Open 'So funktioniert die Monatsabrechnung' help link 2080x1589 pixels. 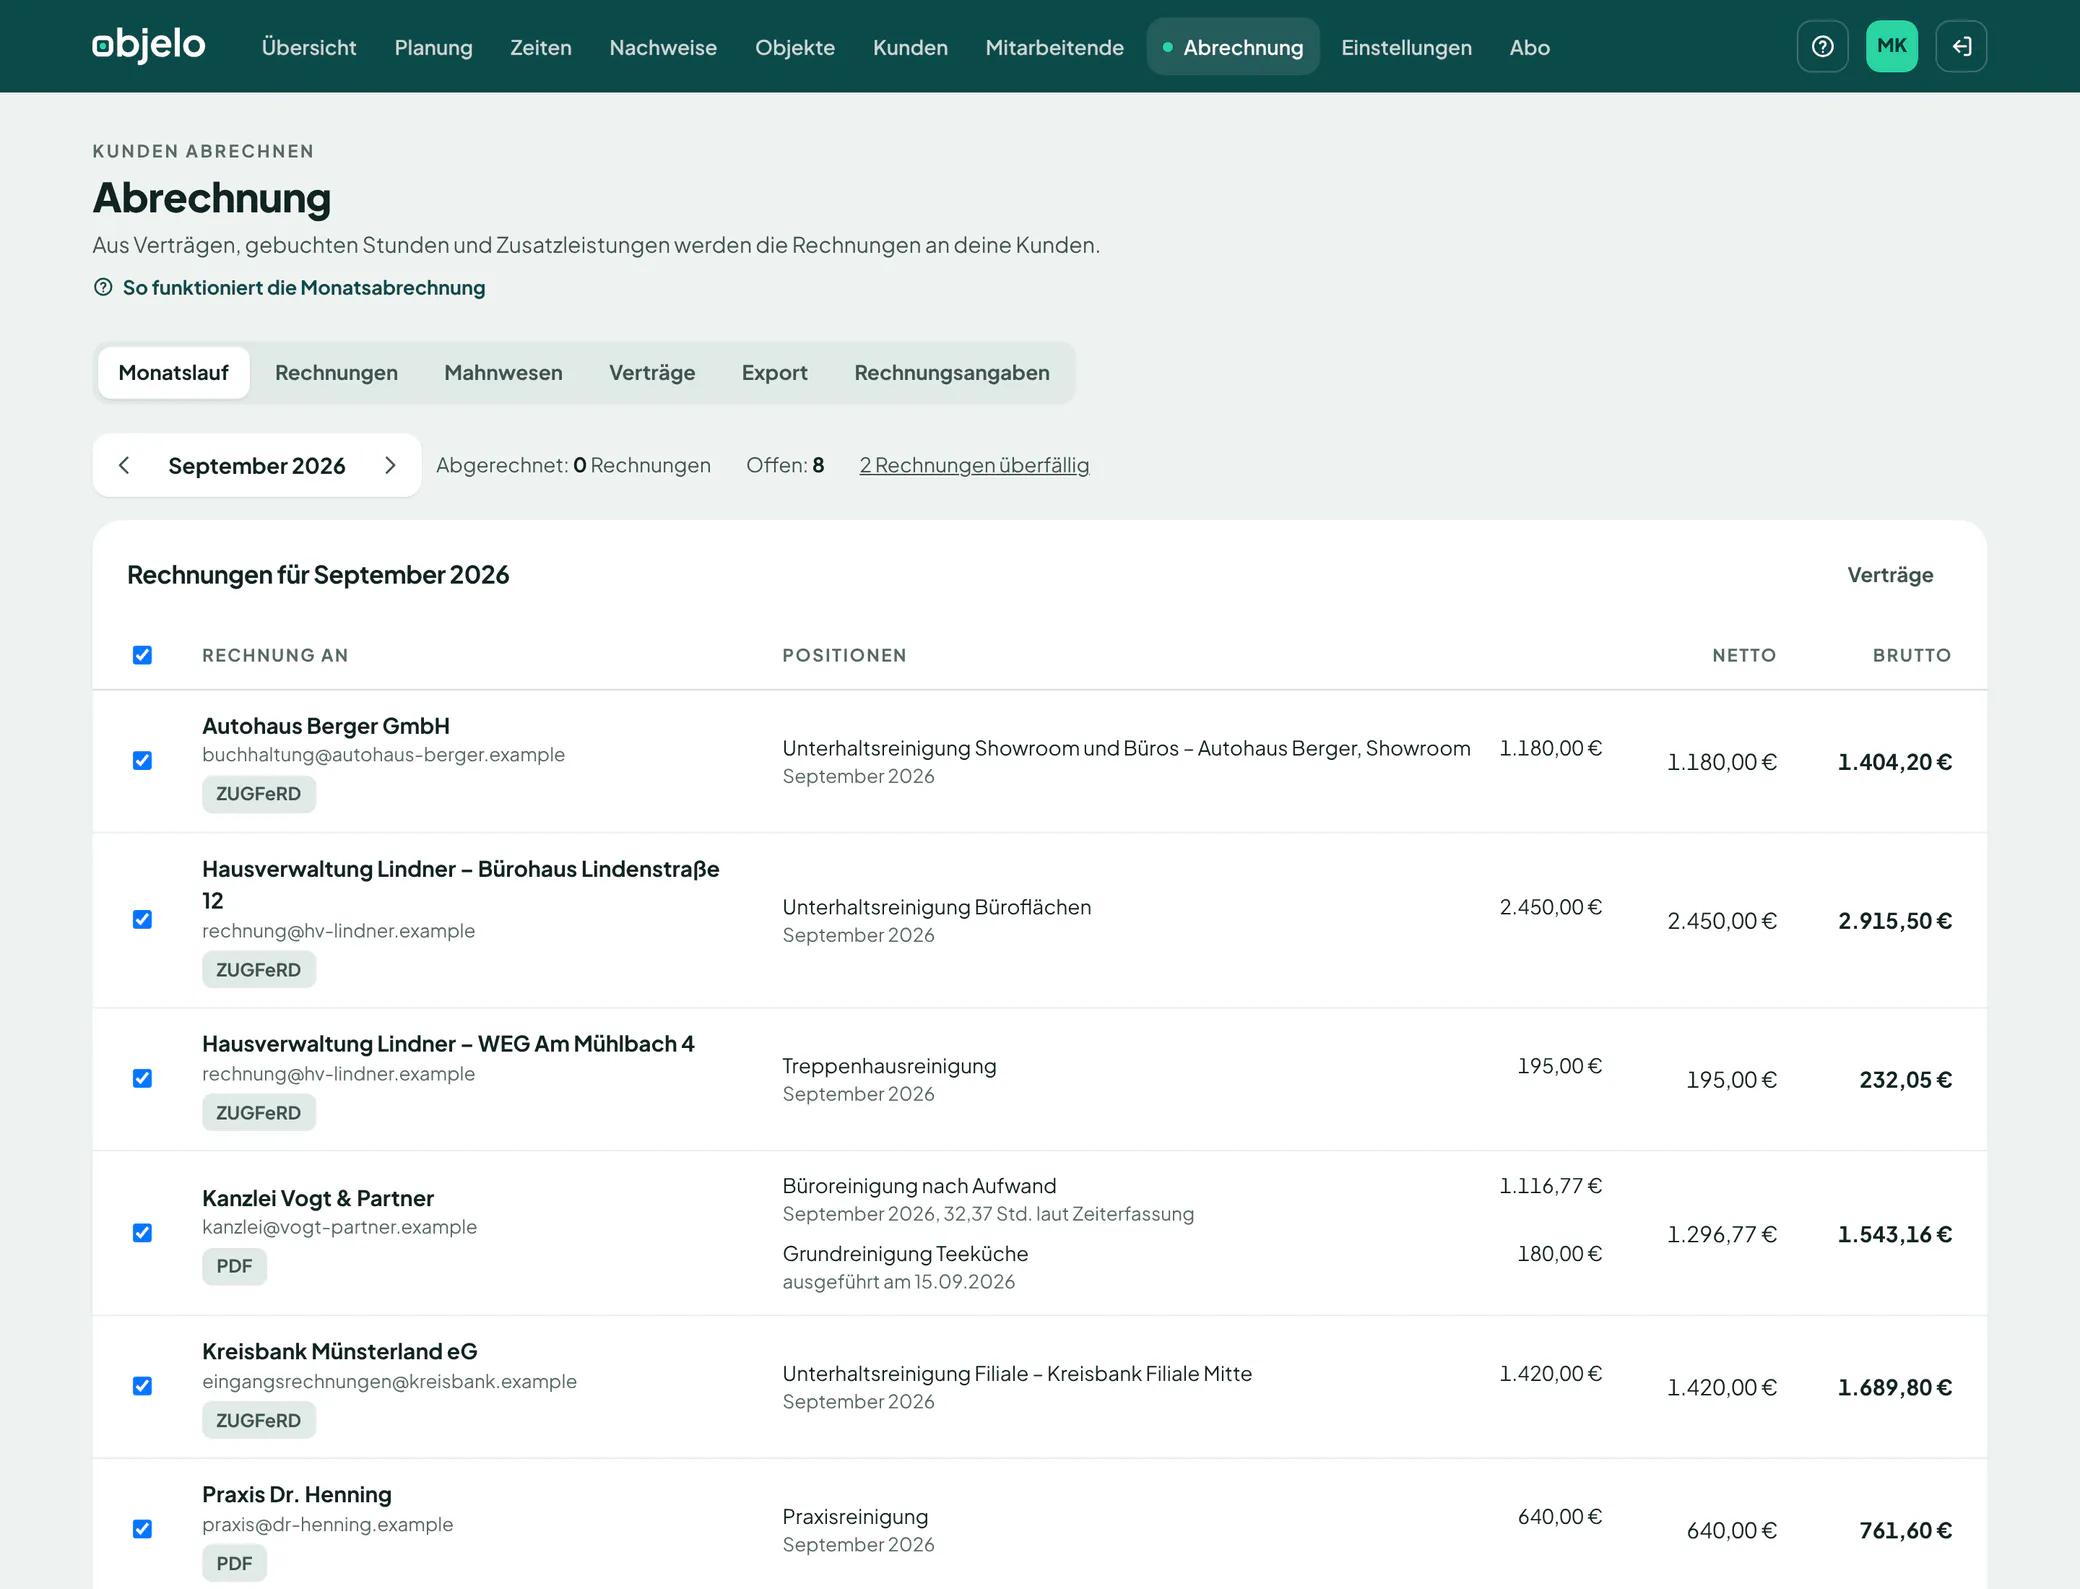coord(289,288)
